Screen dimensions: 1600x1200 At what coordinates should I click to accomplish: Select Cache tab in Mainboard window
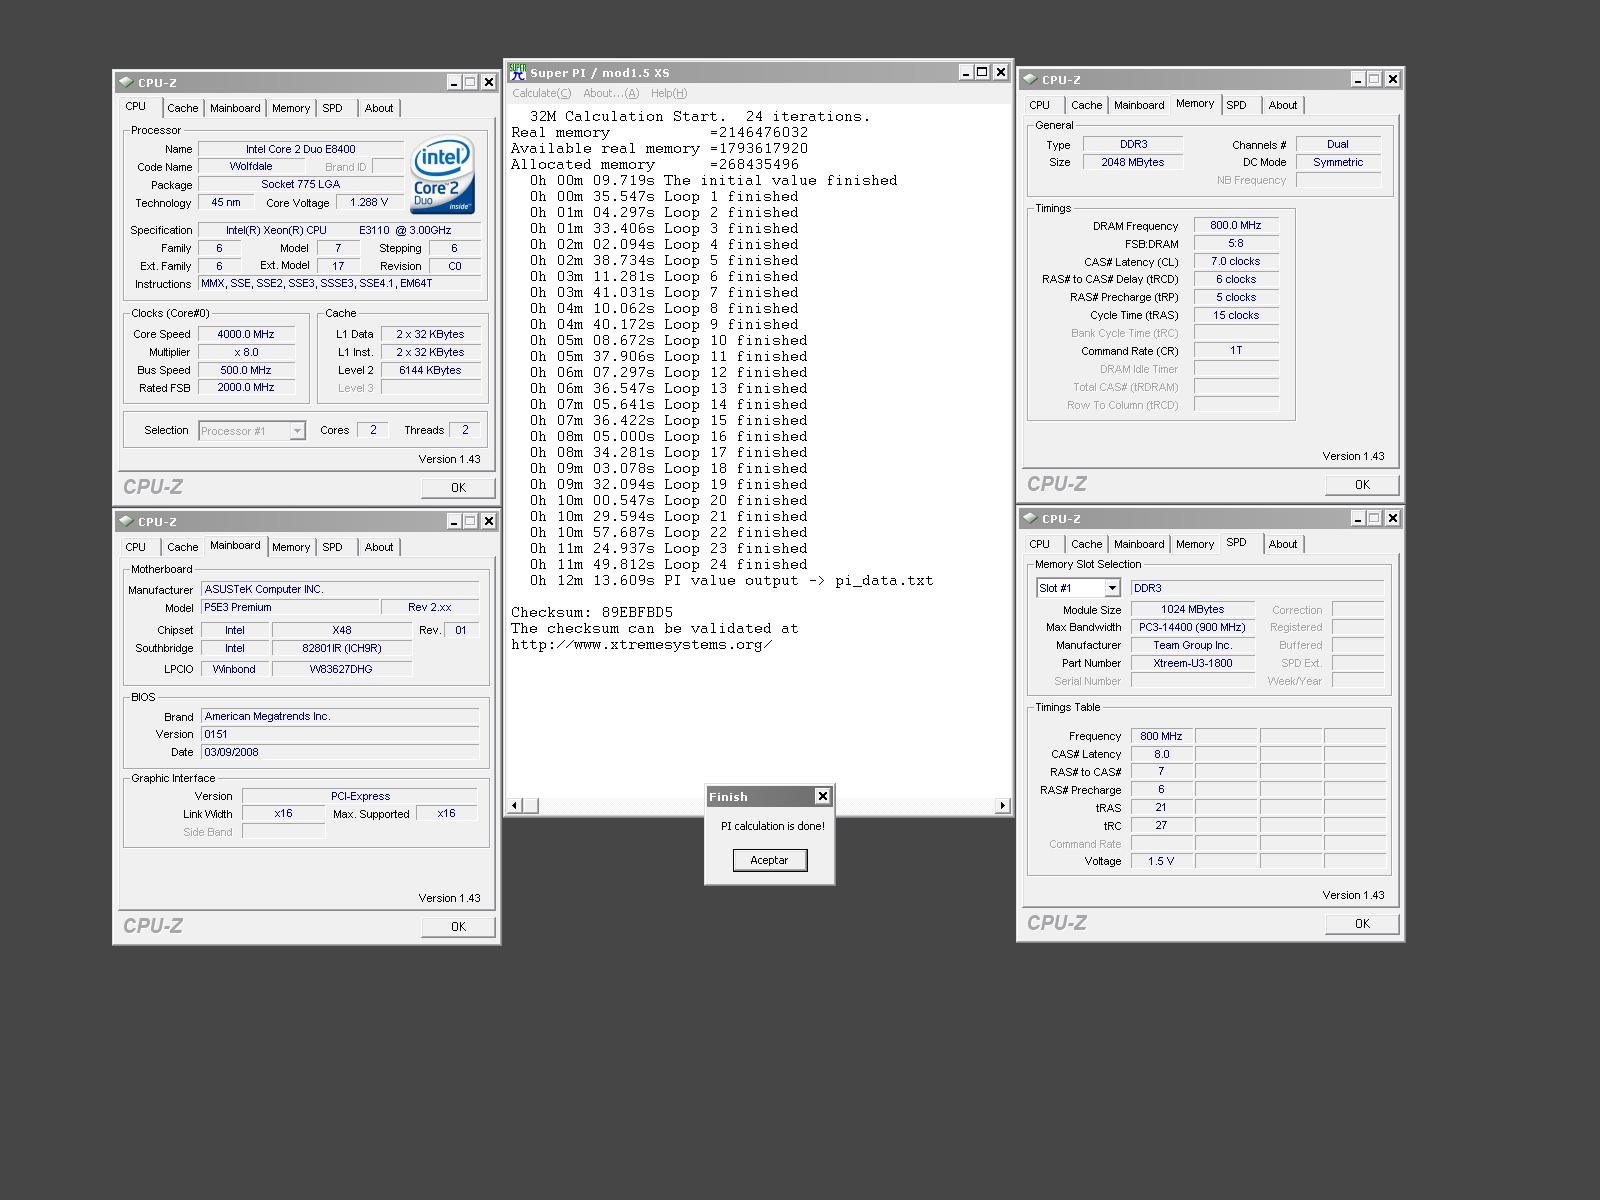pyautogui.click(x=182, y=547)
